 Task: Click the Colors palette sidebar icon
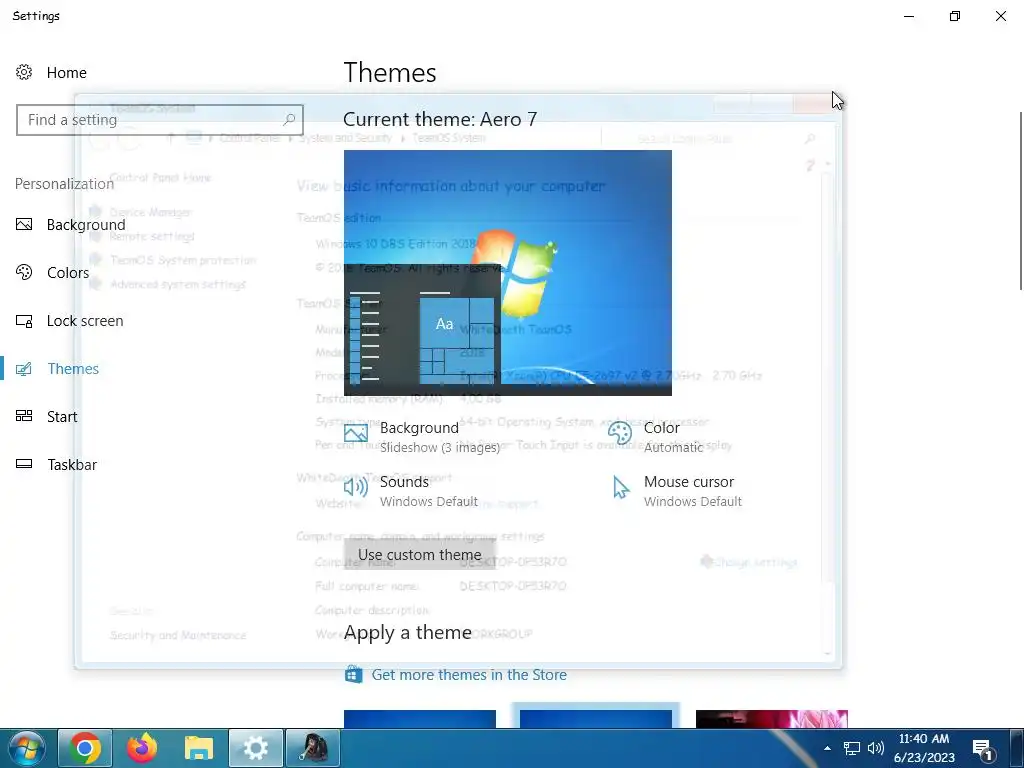[24, 272]
